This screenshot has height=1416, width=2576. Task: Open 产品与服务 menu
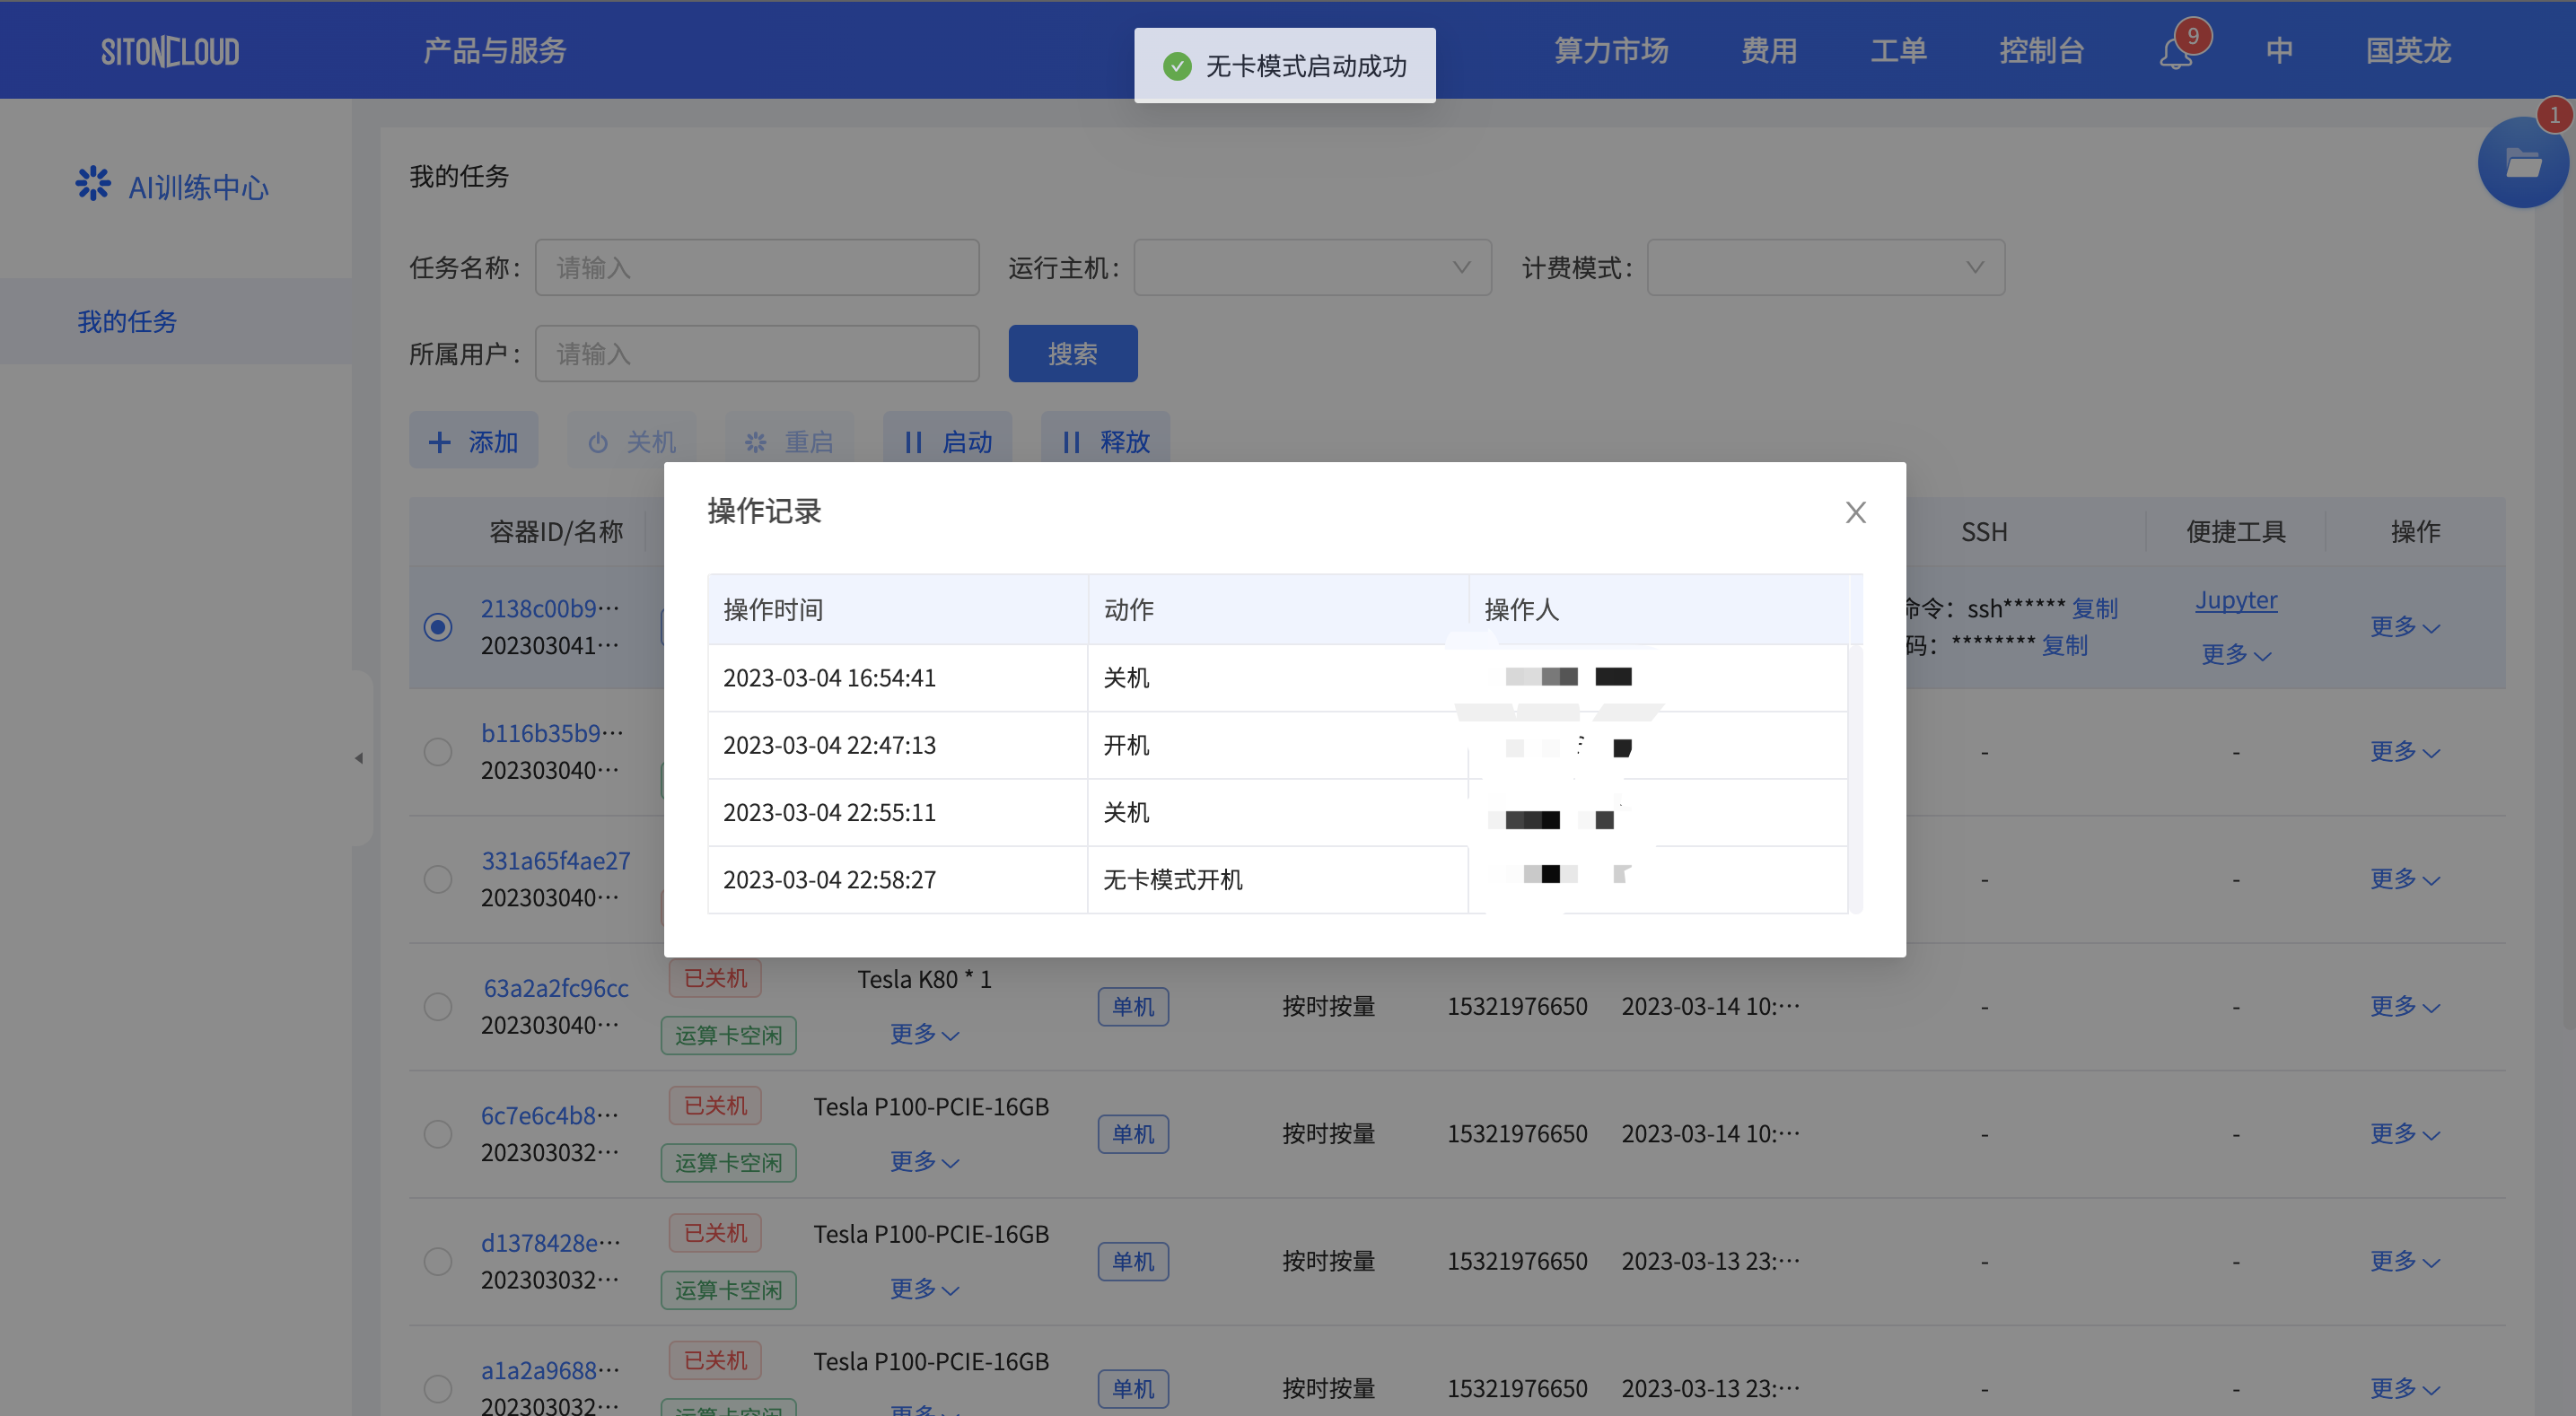point(495,50)
